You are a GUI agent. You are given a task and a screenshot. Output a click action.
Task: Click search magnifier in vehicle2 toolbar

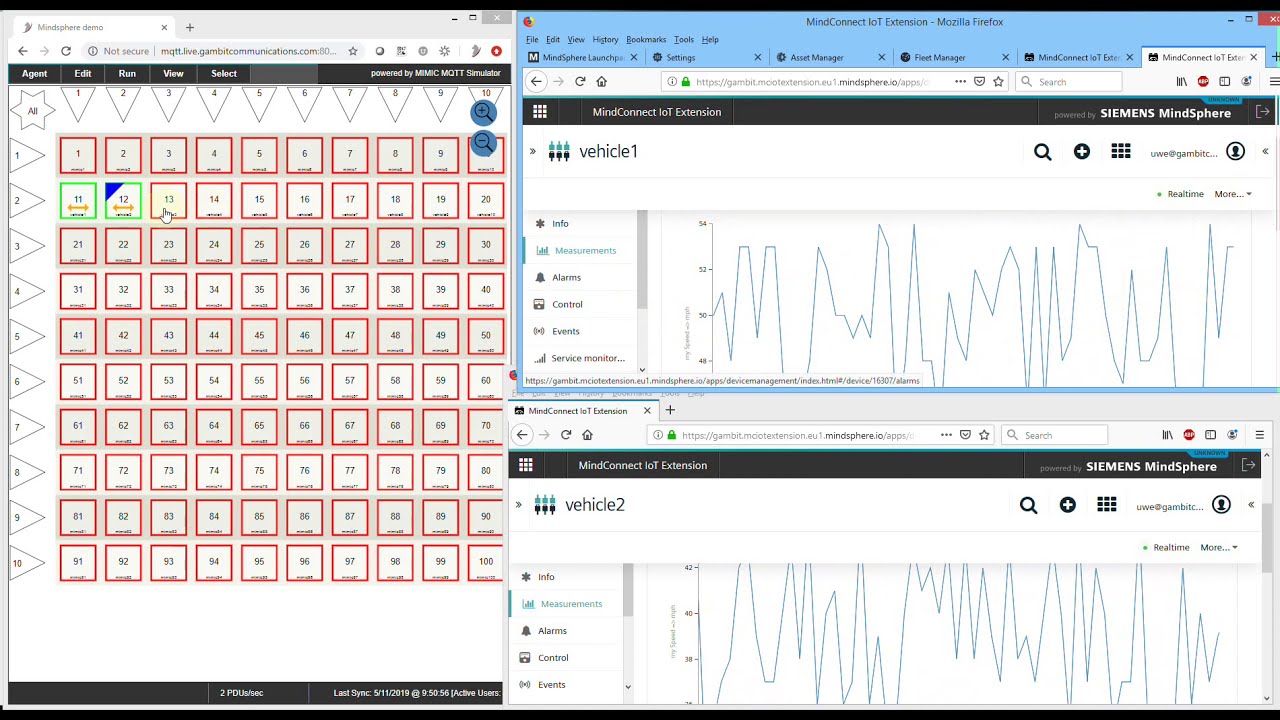click(1029, 505)
